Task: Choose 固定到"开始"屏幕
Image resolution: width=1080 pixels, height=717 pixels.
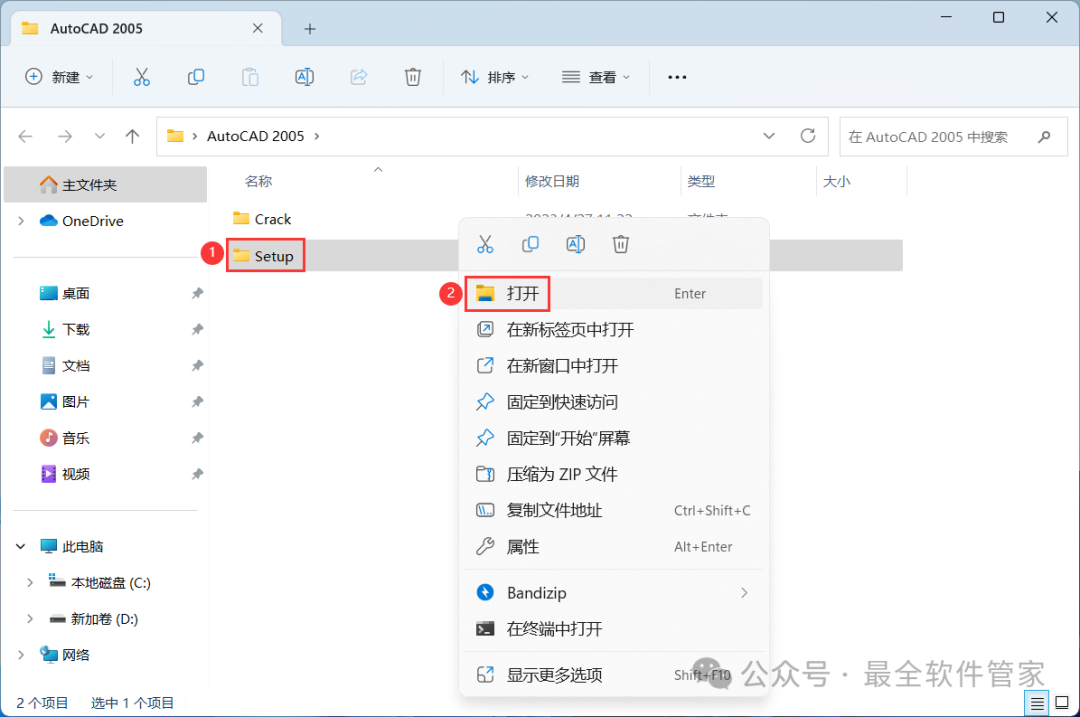Action: pyautogui.click(x=614, y=438)
